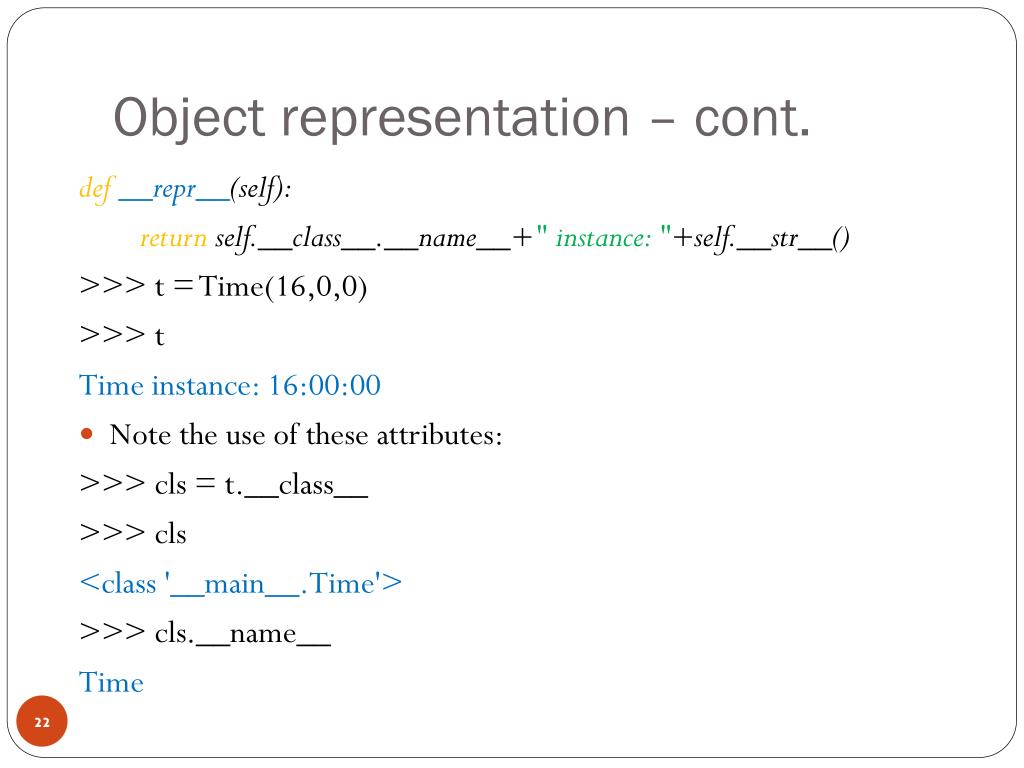Click the orange slide number 22 badge
The image size is (1024, 768).
[x=42, y=721]
